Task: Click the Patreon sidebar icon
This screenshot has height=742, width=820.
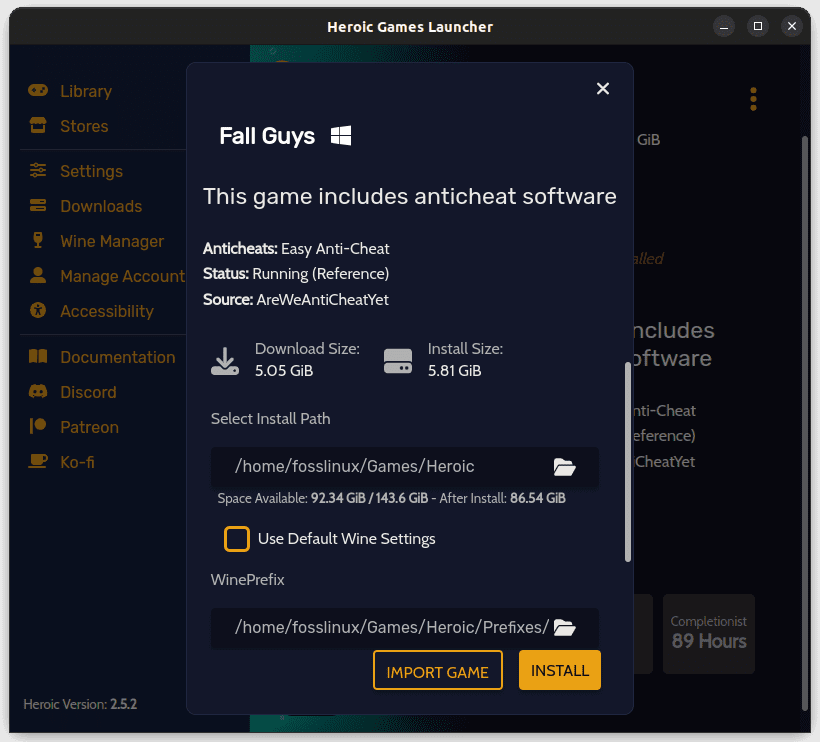Action: tap(38, 427)
